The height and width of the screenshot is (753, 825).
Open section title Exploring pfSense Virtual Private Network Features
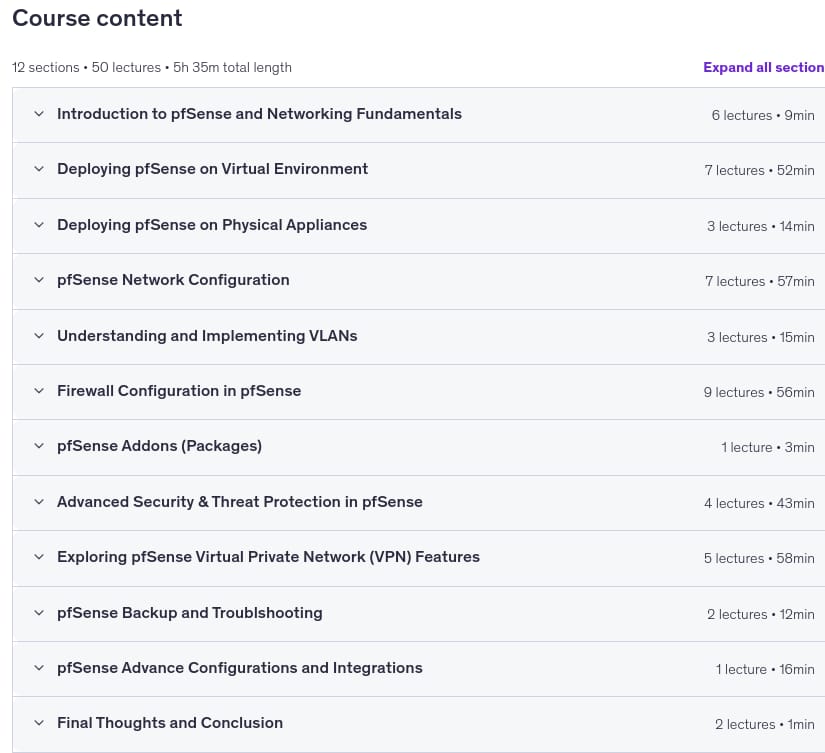pyautogui.click(x=268, y=557)
